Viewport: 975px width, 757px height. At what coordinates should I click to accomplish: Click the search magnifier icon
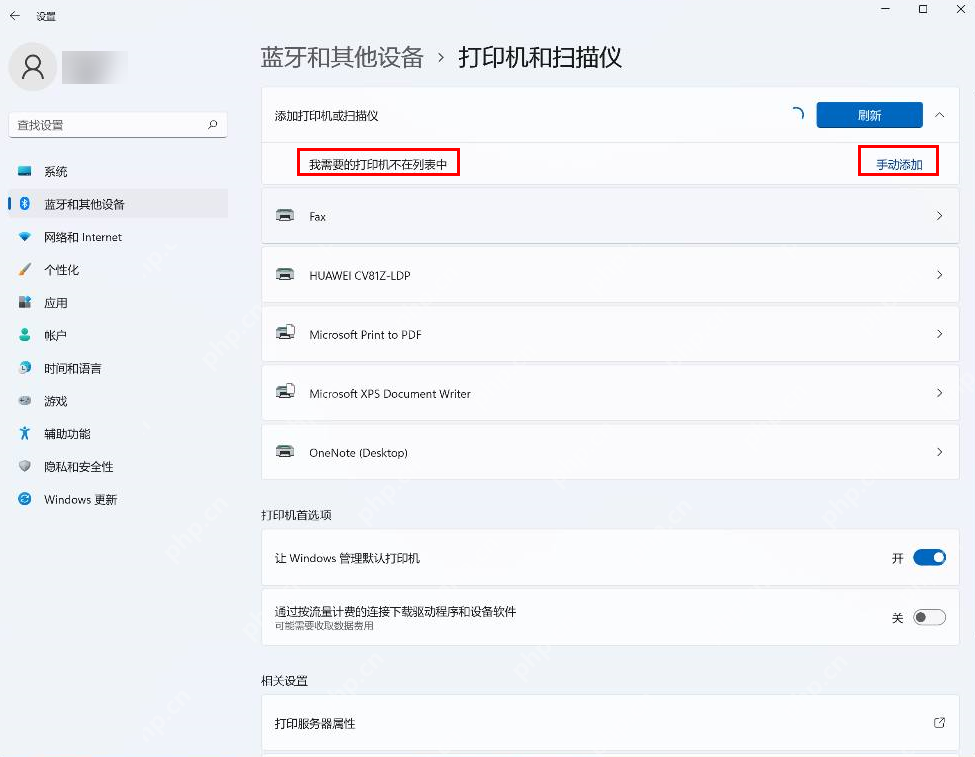(213, 124)
